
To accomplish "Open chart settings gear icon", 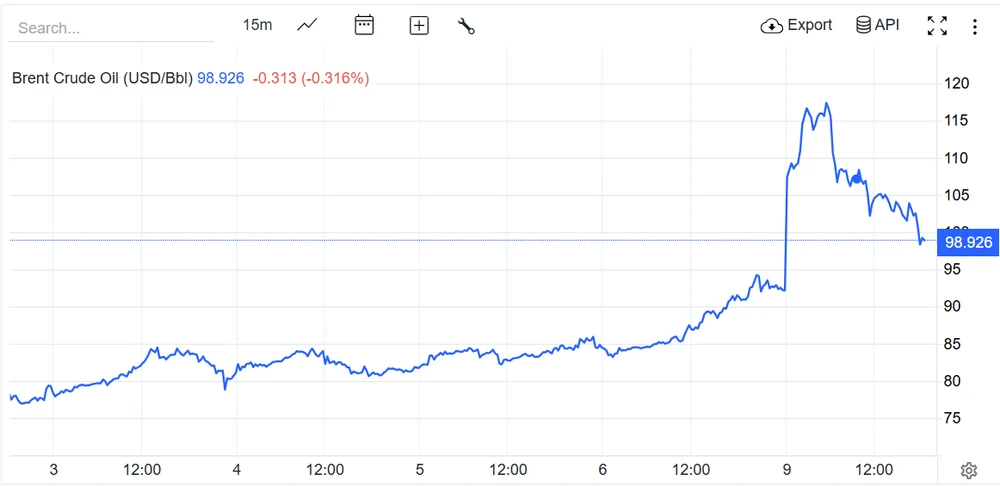I will click(x=968, y=470).
